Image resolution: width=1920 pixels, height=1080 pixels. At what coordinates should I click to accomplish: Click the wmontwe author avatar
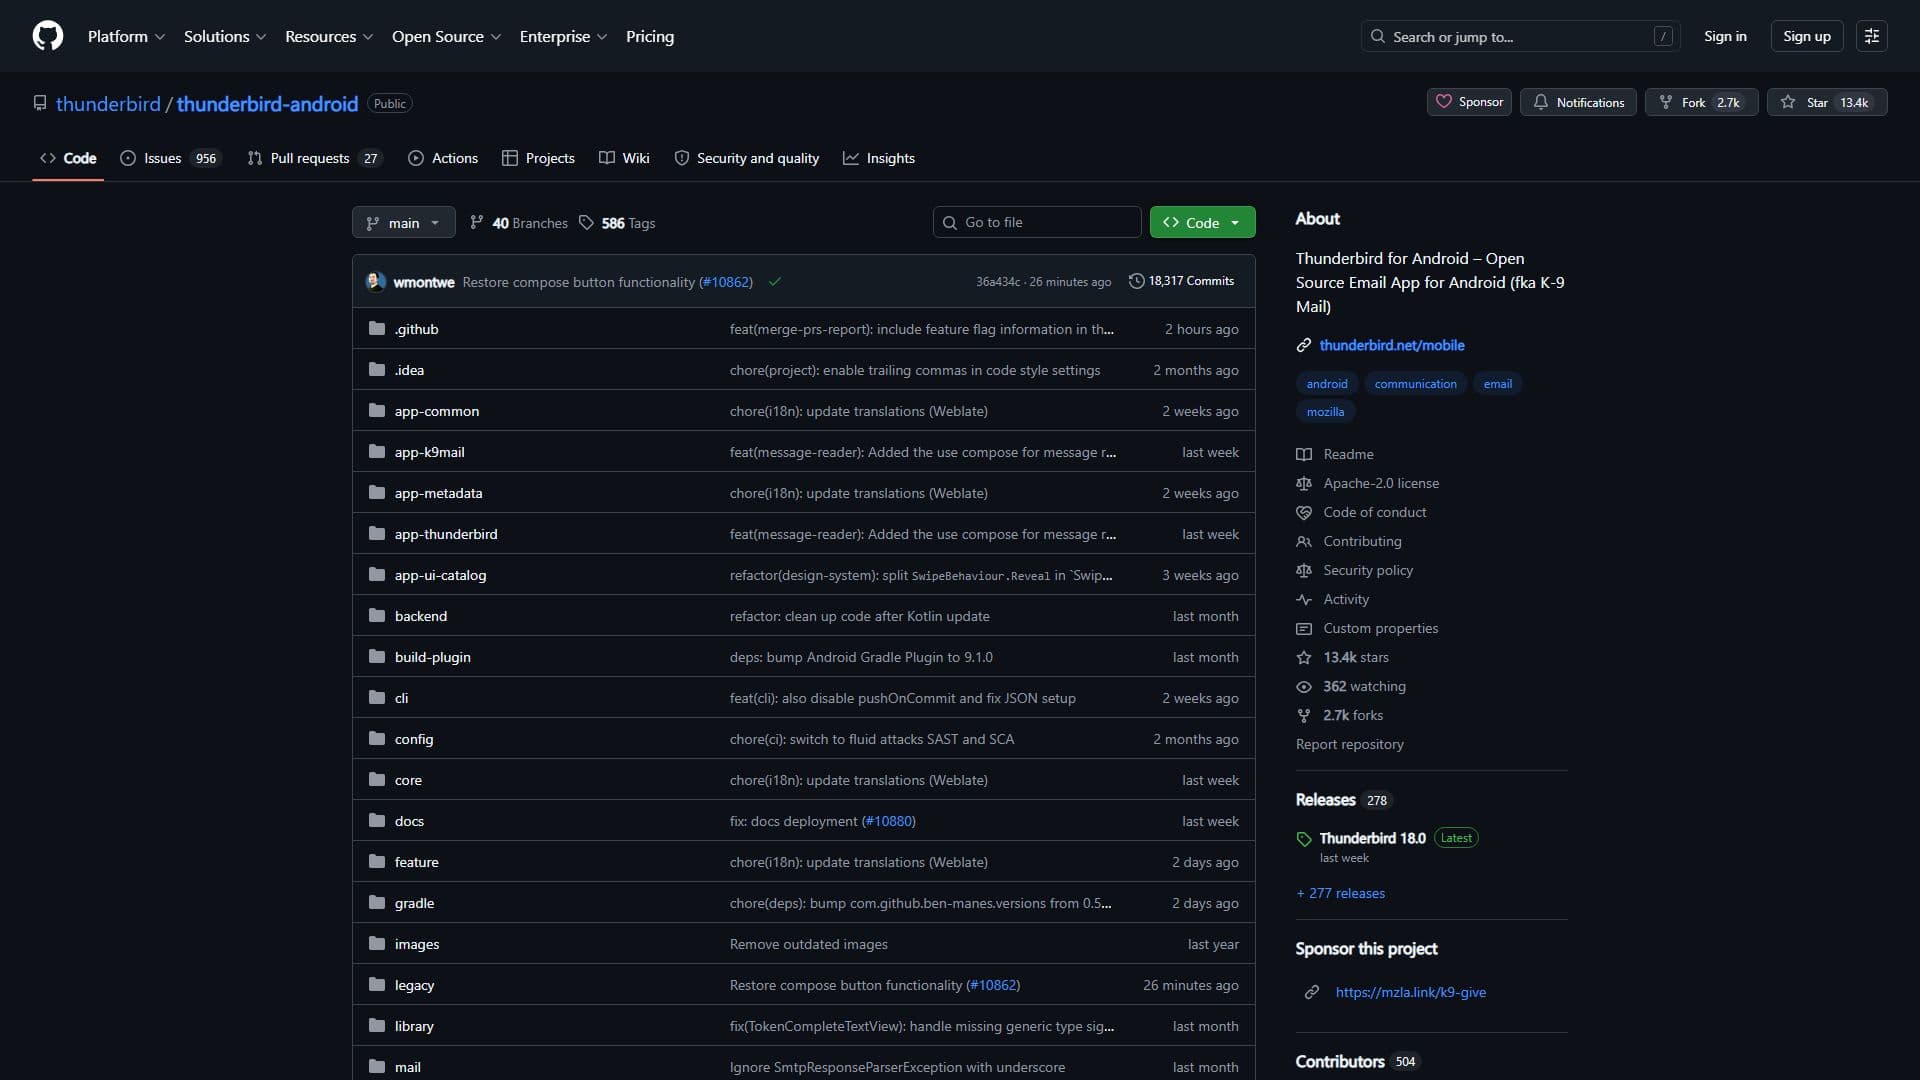pos(376,281)
